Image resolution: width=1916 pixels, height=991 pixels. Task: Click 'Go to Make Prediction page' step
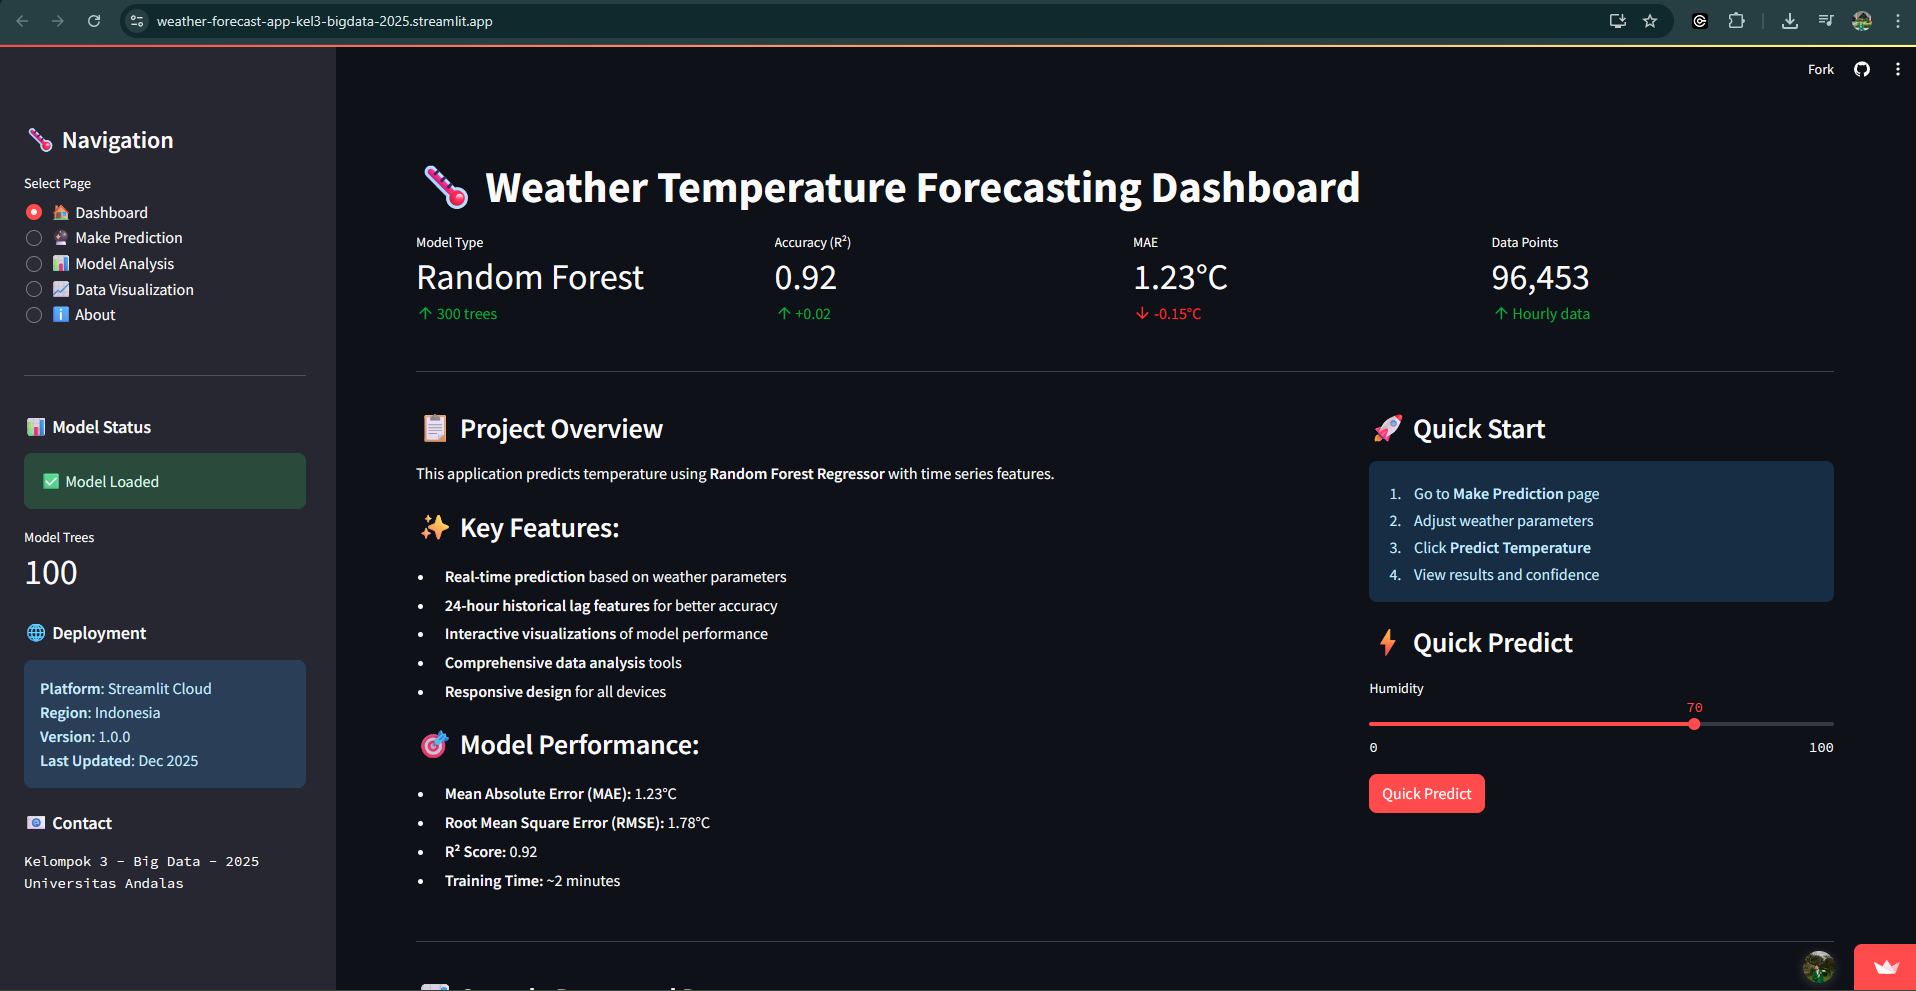[1506, 494]
